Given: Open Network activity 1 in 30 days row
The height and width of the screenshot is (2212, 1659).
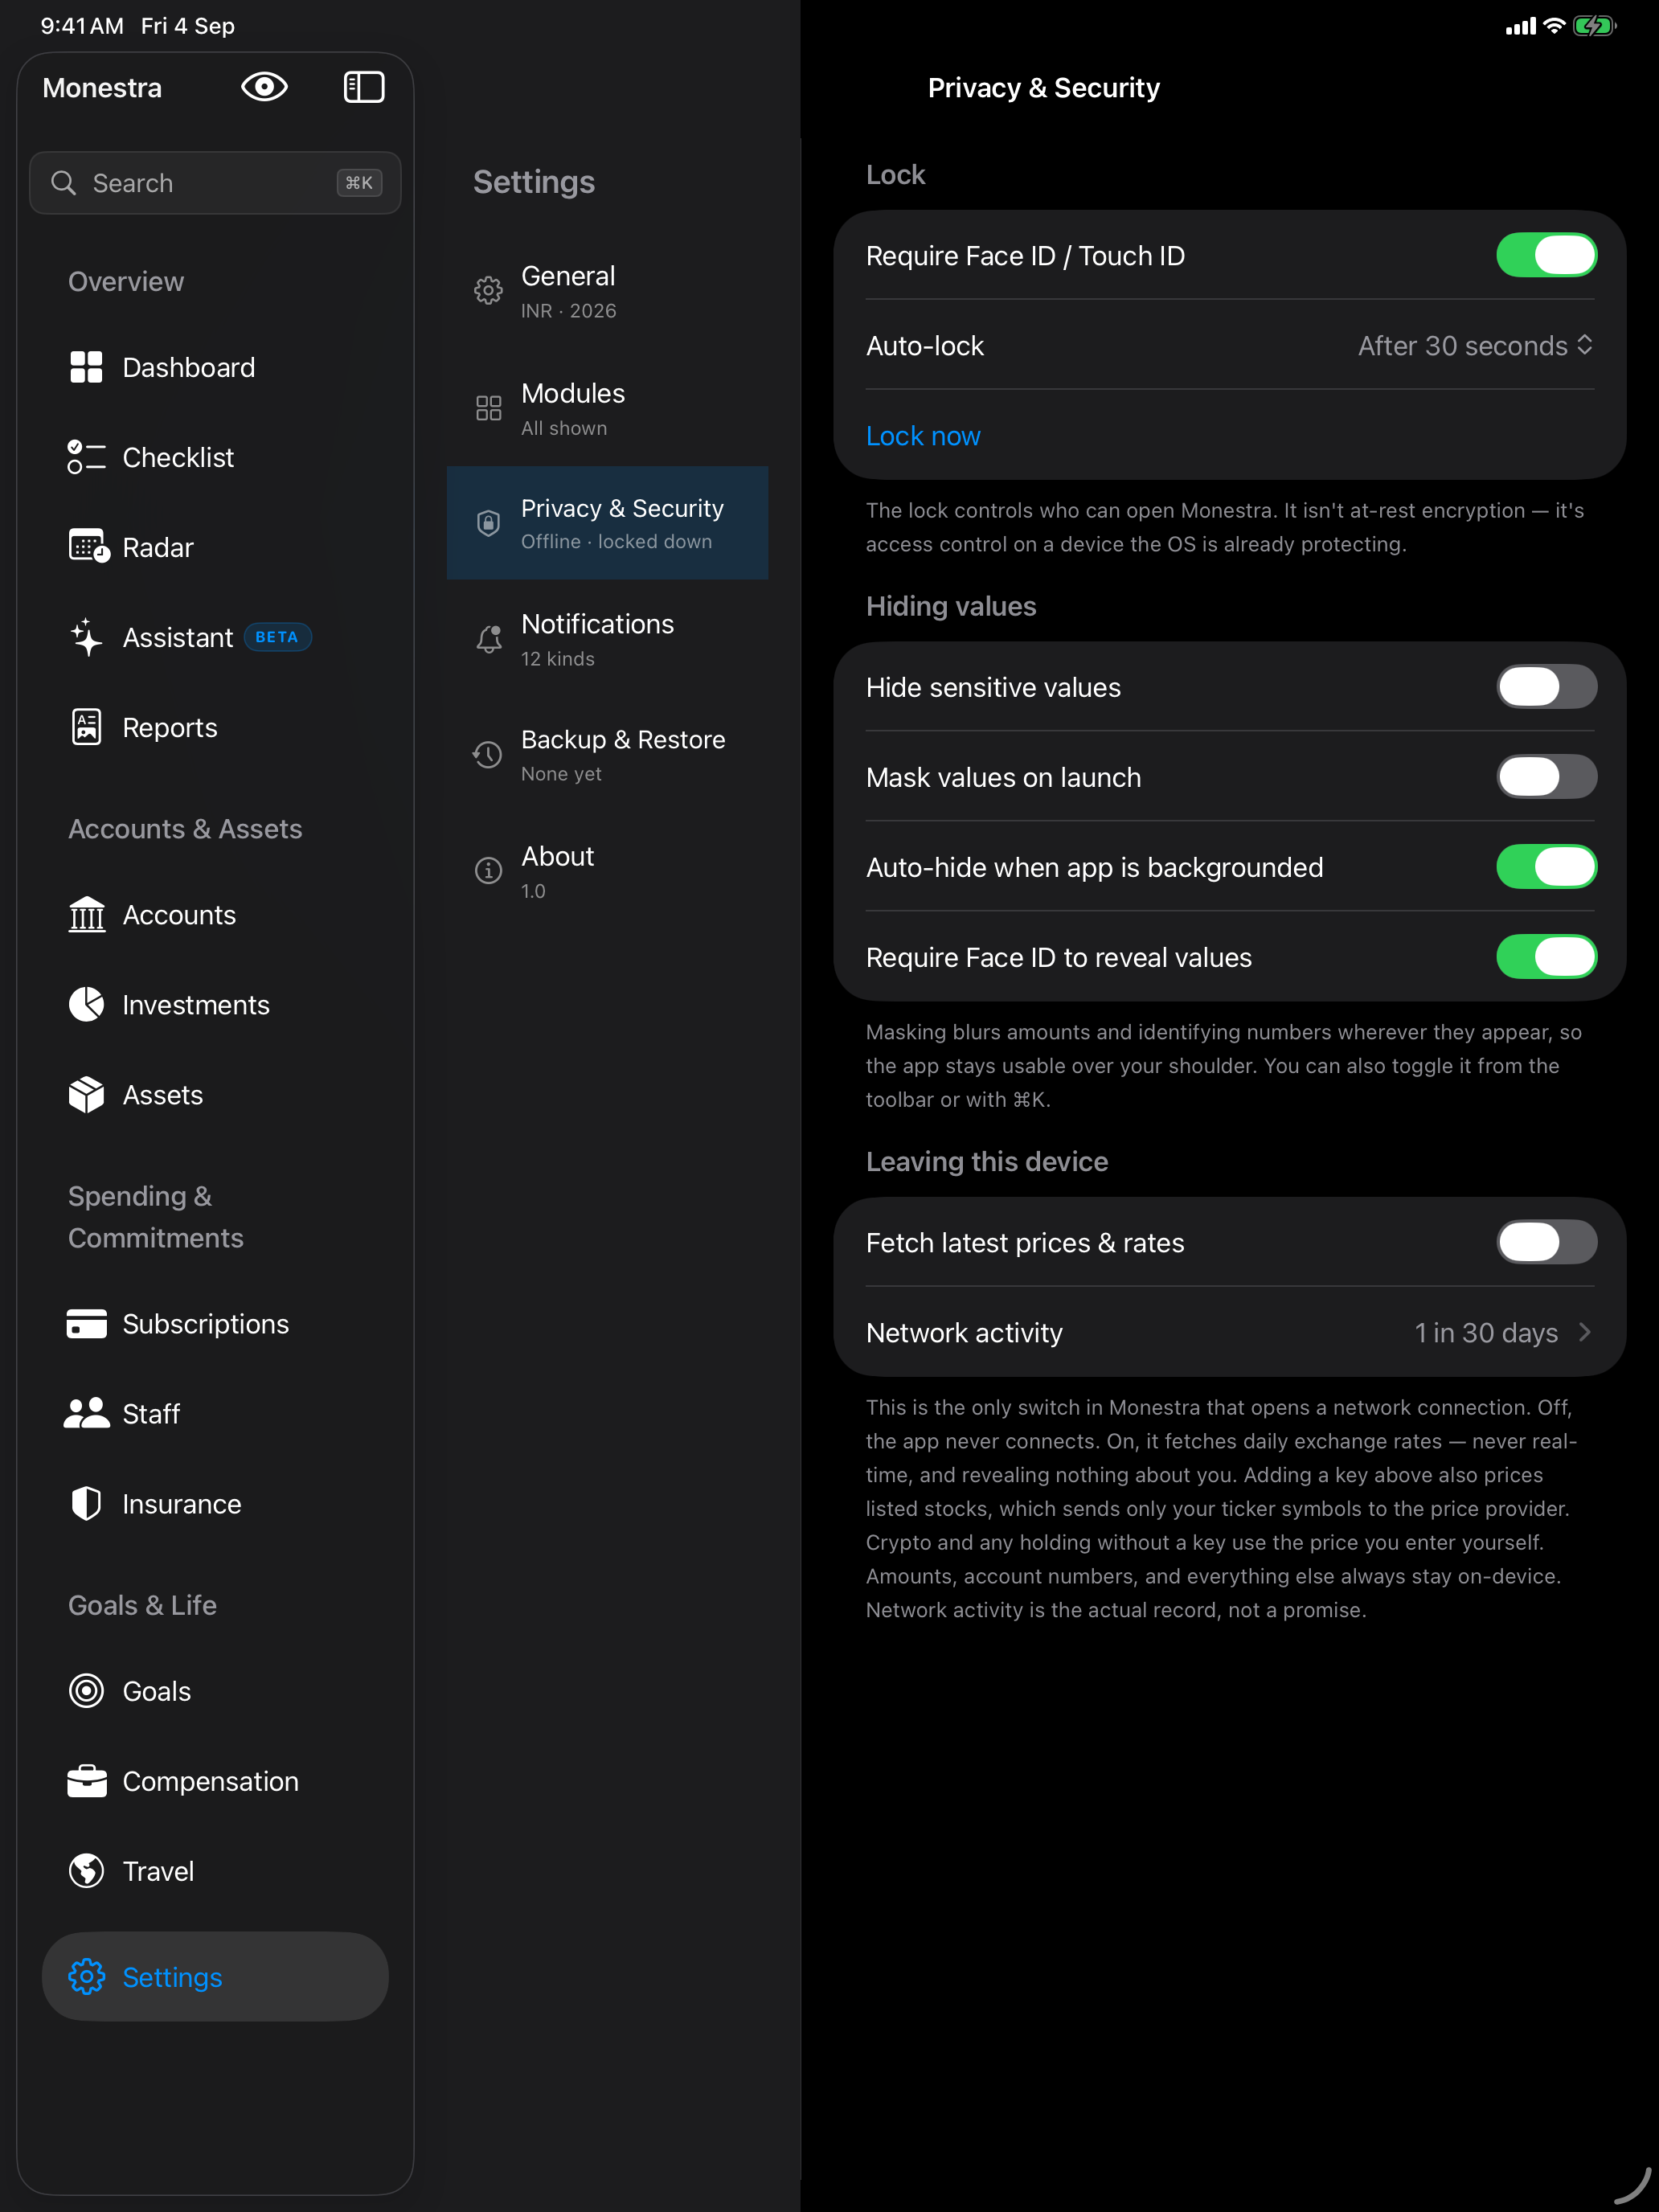Looking at the screenshot, I should 1229,1332.
